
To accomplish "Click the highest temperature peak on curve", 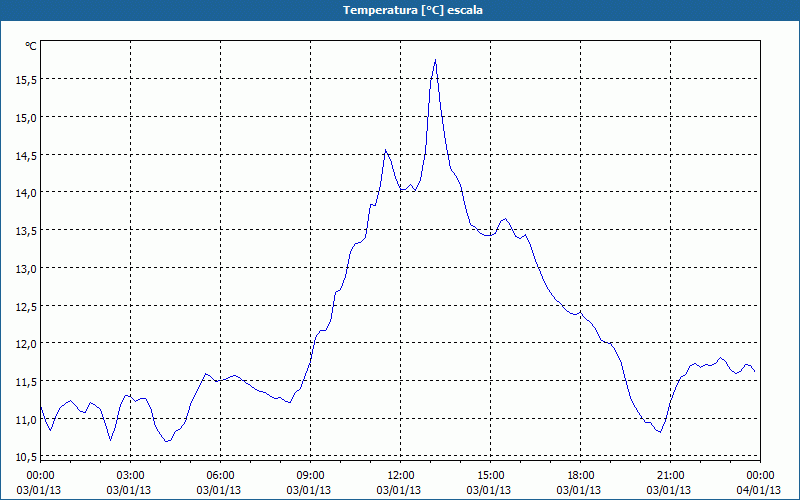I will click(435, 60).
